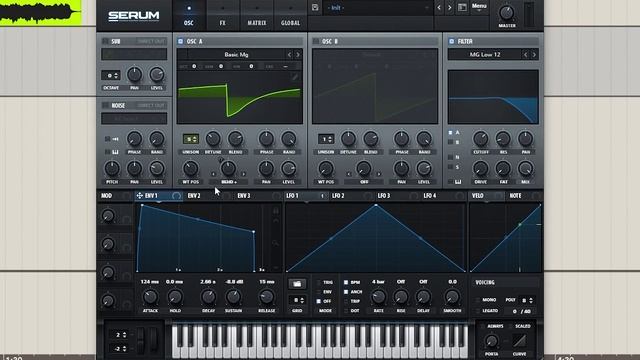The height and width of the screenshot is (360, 640).
Task: Enable LFO TRIG mode
Action: coord(319,282)
